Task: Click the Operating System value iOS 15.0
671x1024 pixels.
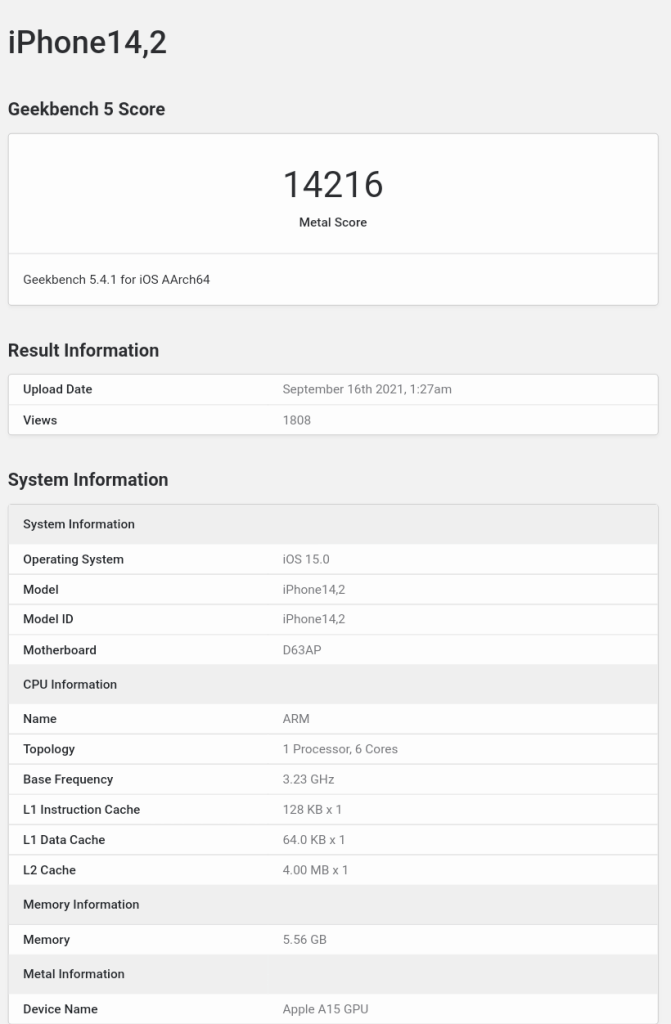Action: coord(306,559)
